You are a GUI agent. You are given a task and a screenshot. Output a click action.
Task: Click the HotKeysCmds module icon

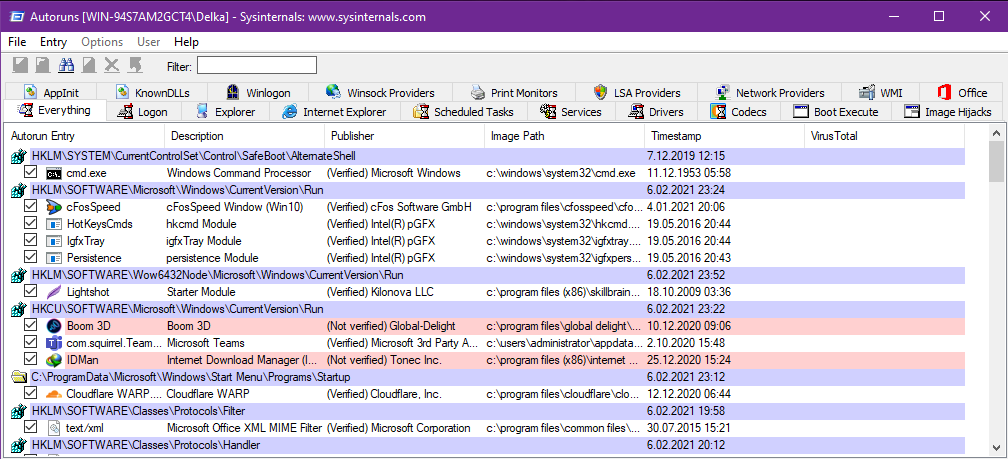(x=53, y=224)
